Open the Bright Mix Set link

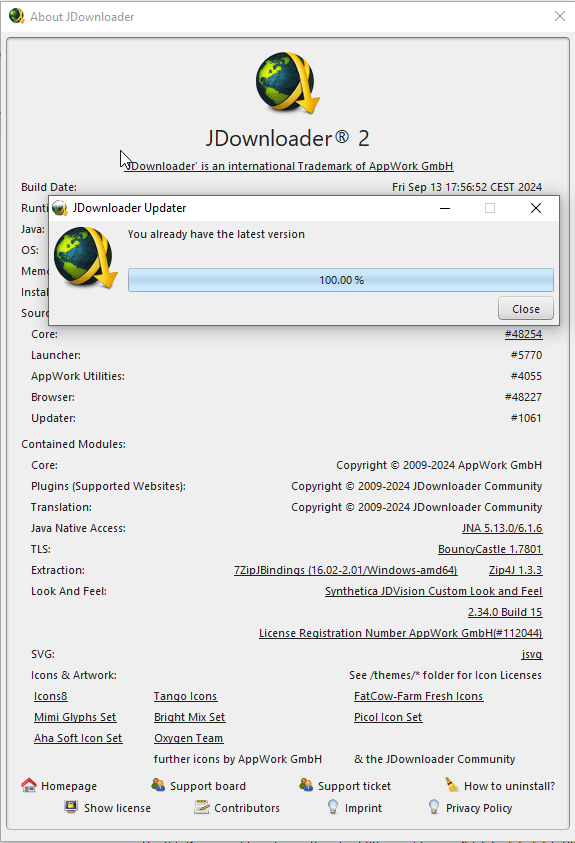[189, 717]
